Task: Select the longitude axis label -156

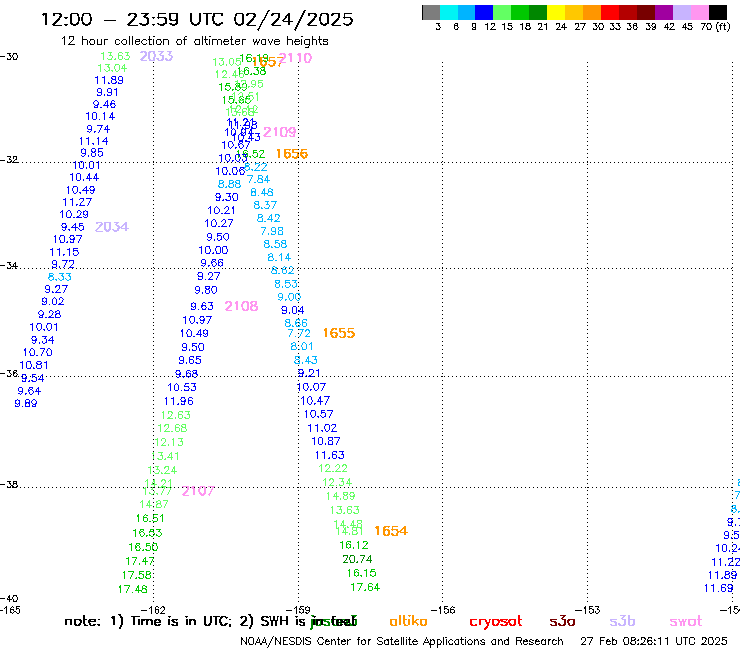Action: click(443, 610)
